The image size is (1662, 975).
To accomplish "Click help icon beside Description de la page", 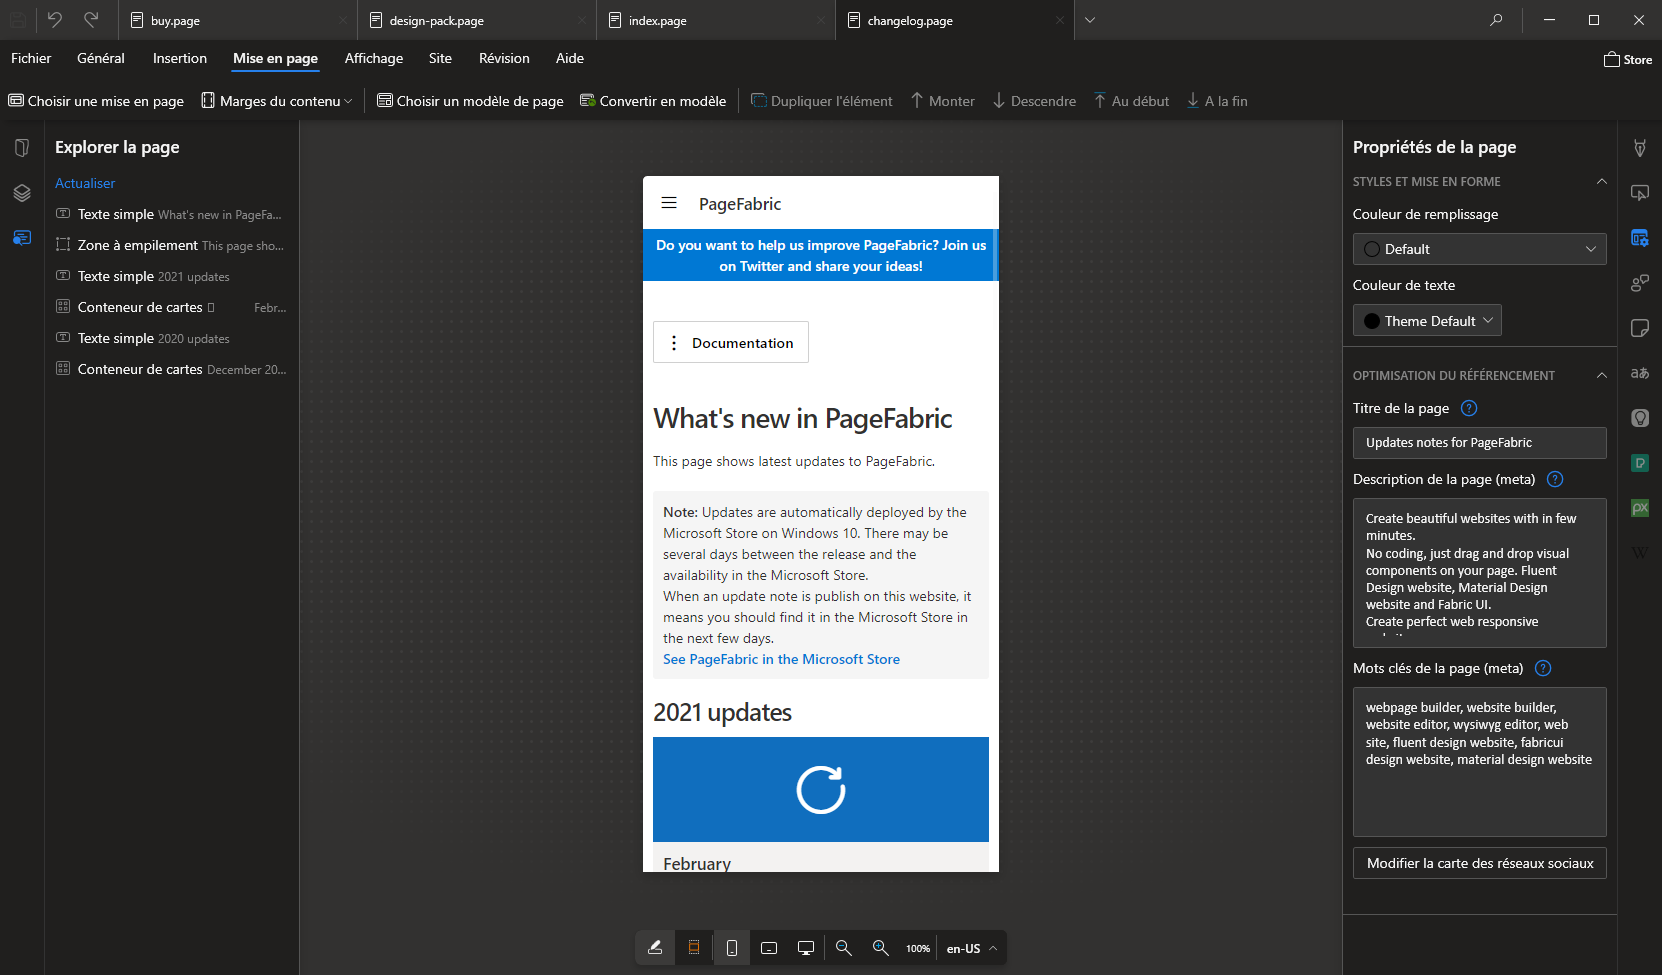I will pos(1555,479).
